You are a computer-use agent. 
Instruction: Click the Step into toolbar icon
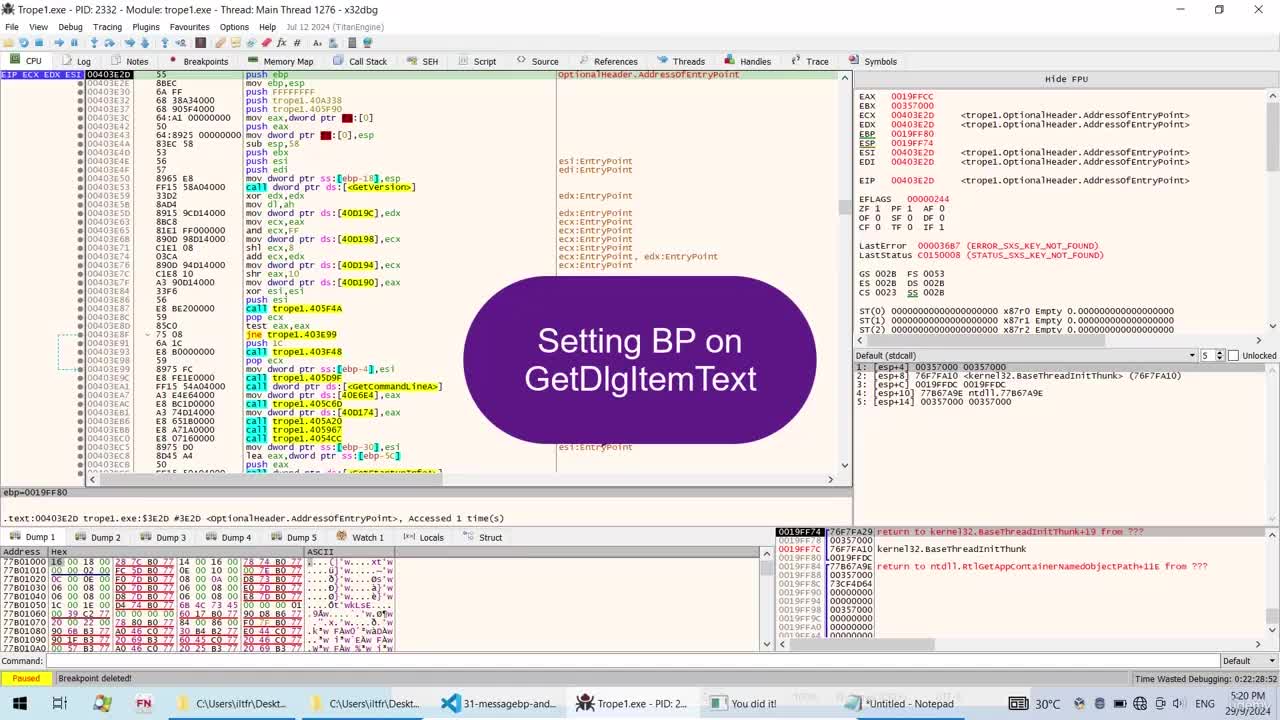pos(94,43)
